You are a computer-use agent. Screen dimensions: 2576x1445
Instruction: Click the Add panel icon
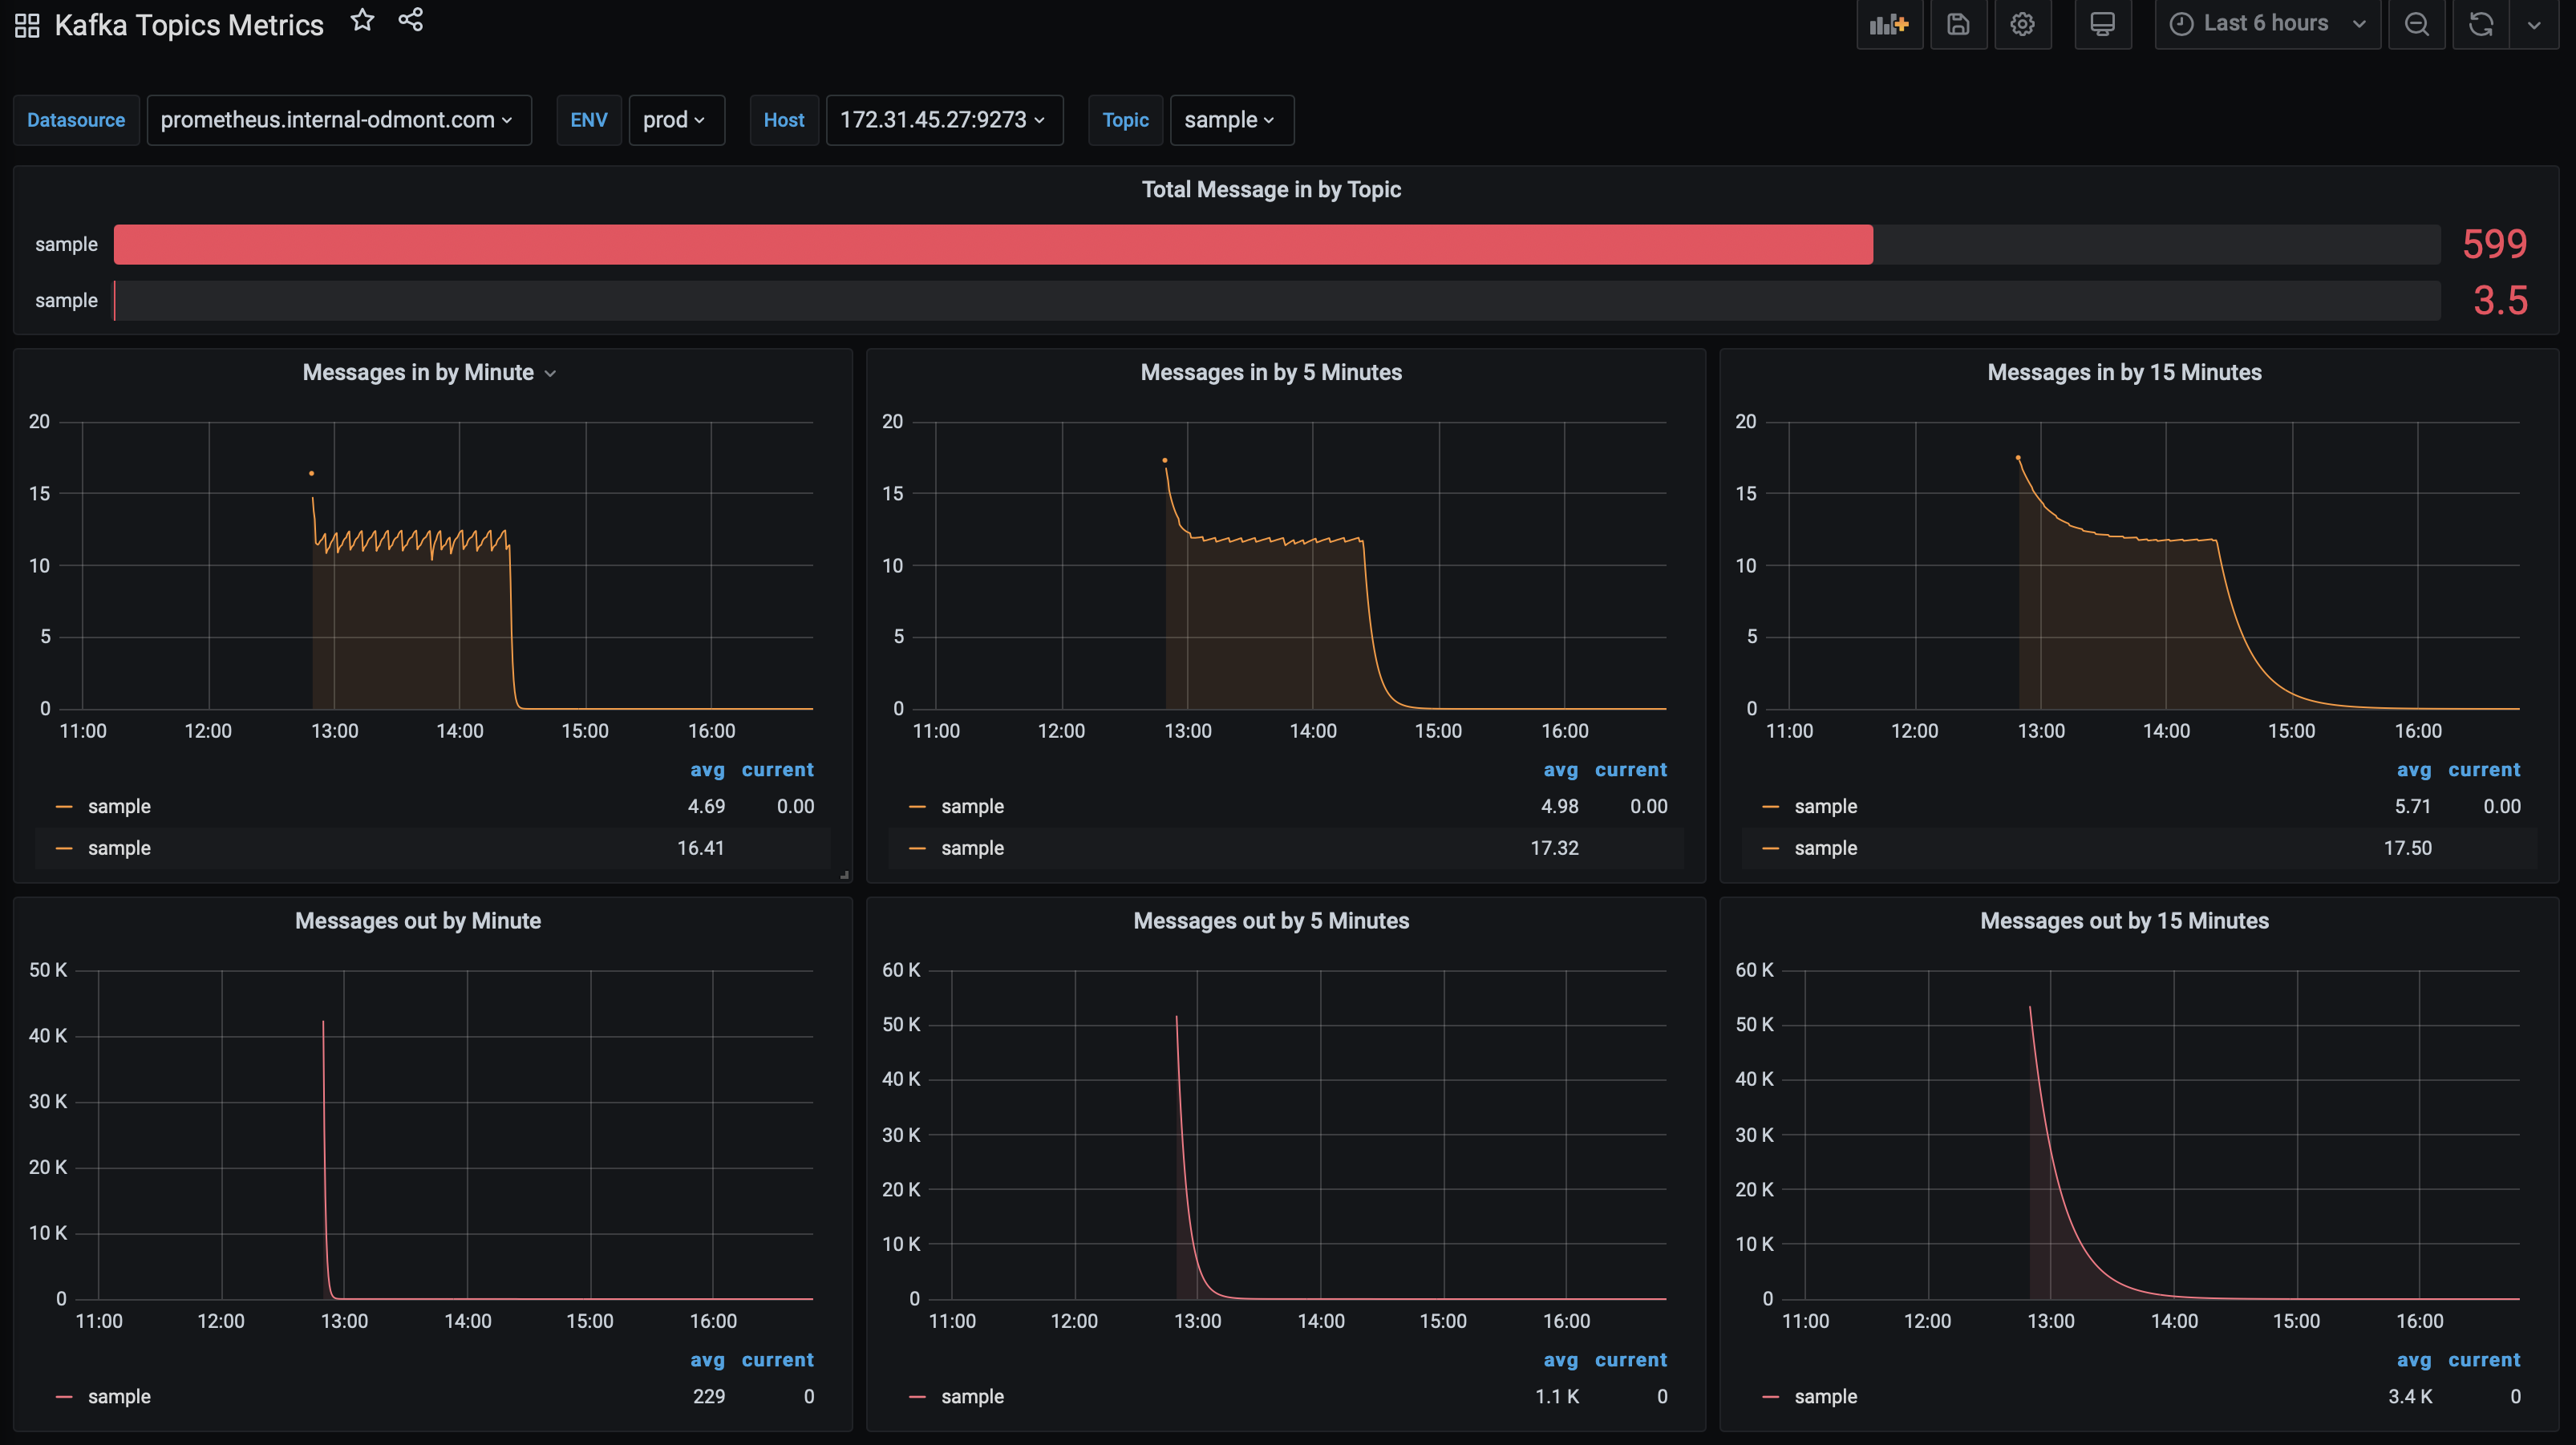1889,24
